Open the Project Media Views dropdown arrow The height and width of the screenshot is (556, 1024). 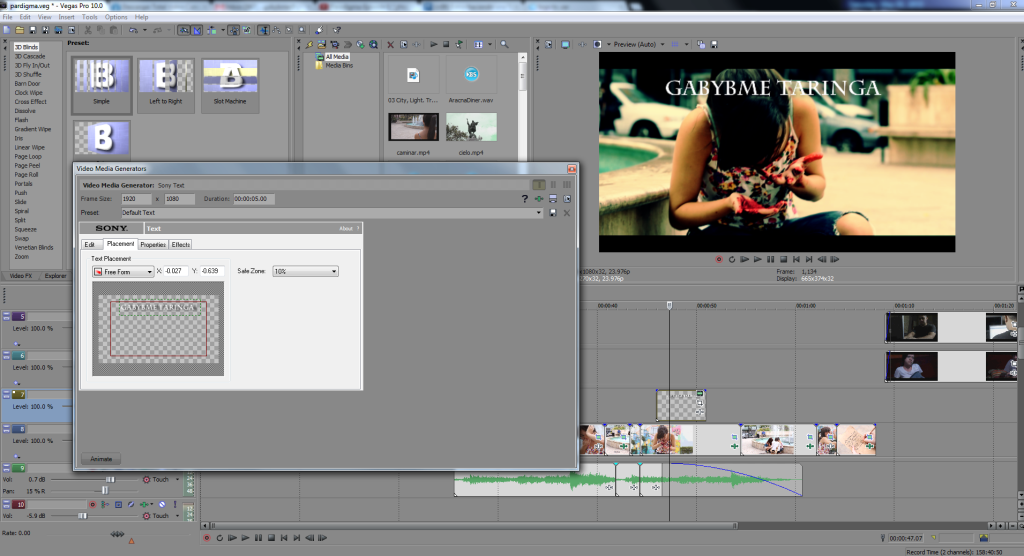pos(490,44)
